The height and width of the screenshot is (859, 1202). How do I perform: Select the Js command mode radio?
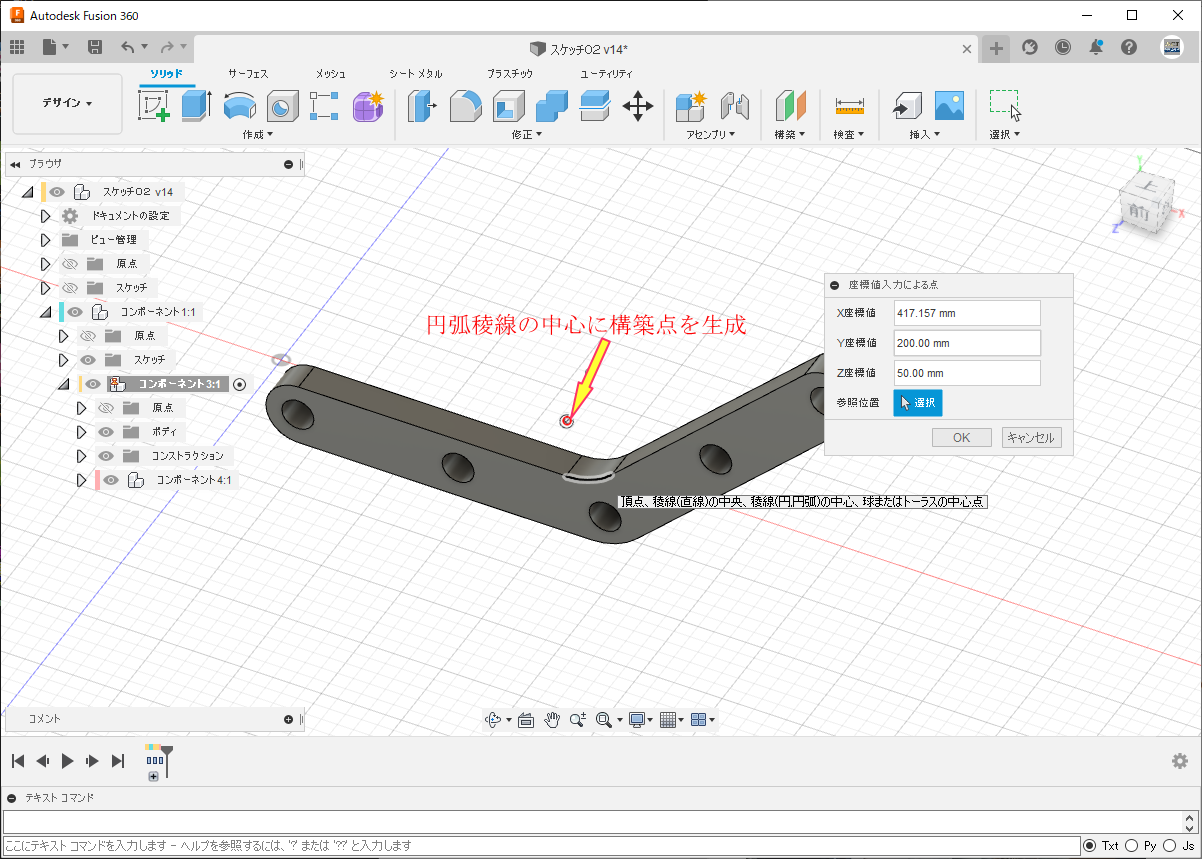(x=1170, y=846)
